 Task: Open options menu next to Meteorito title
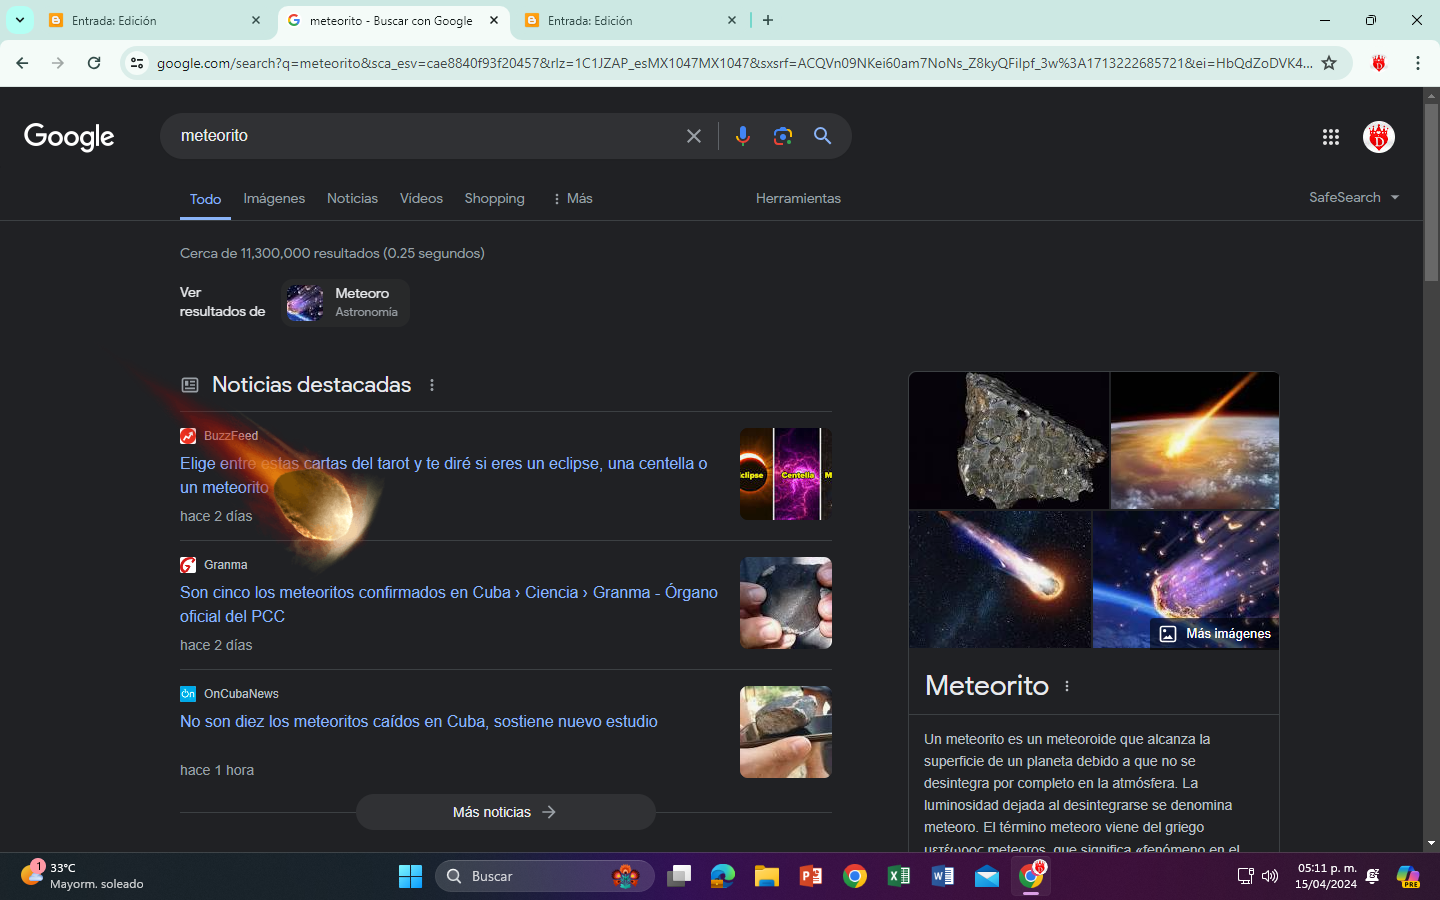1067,686
